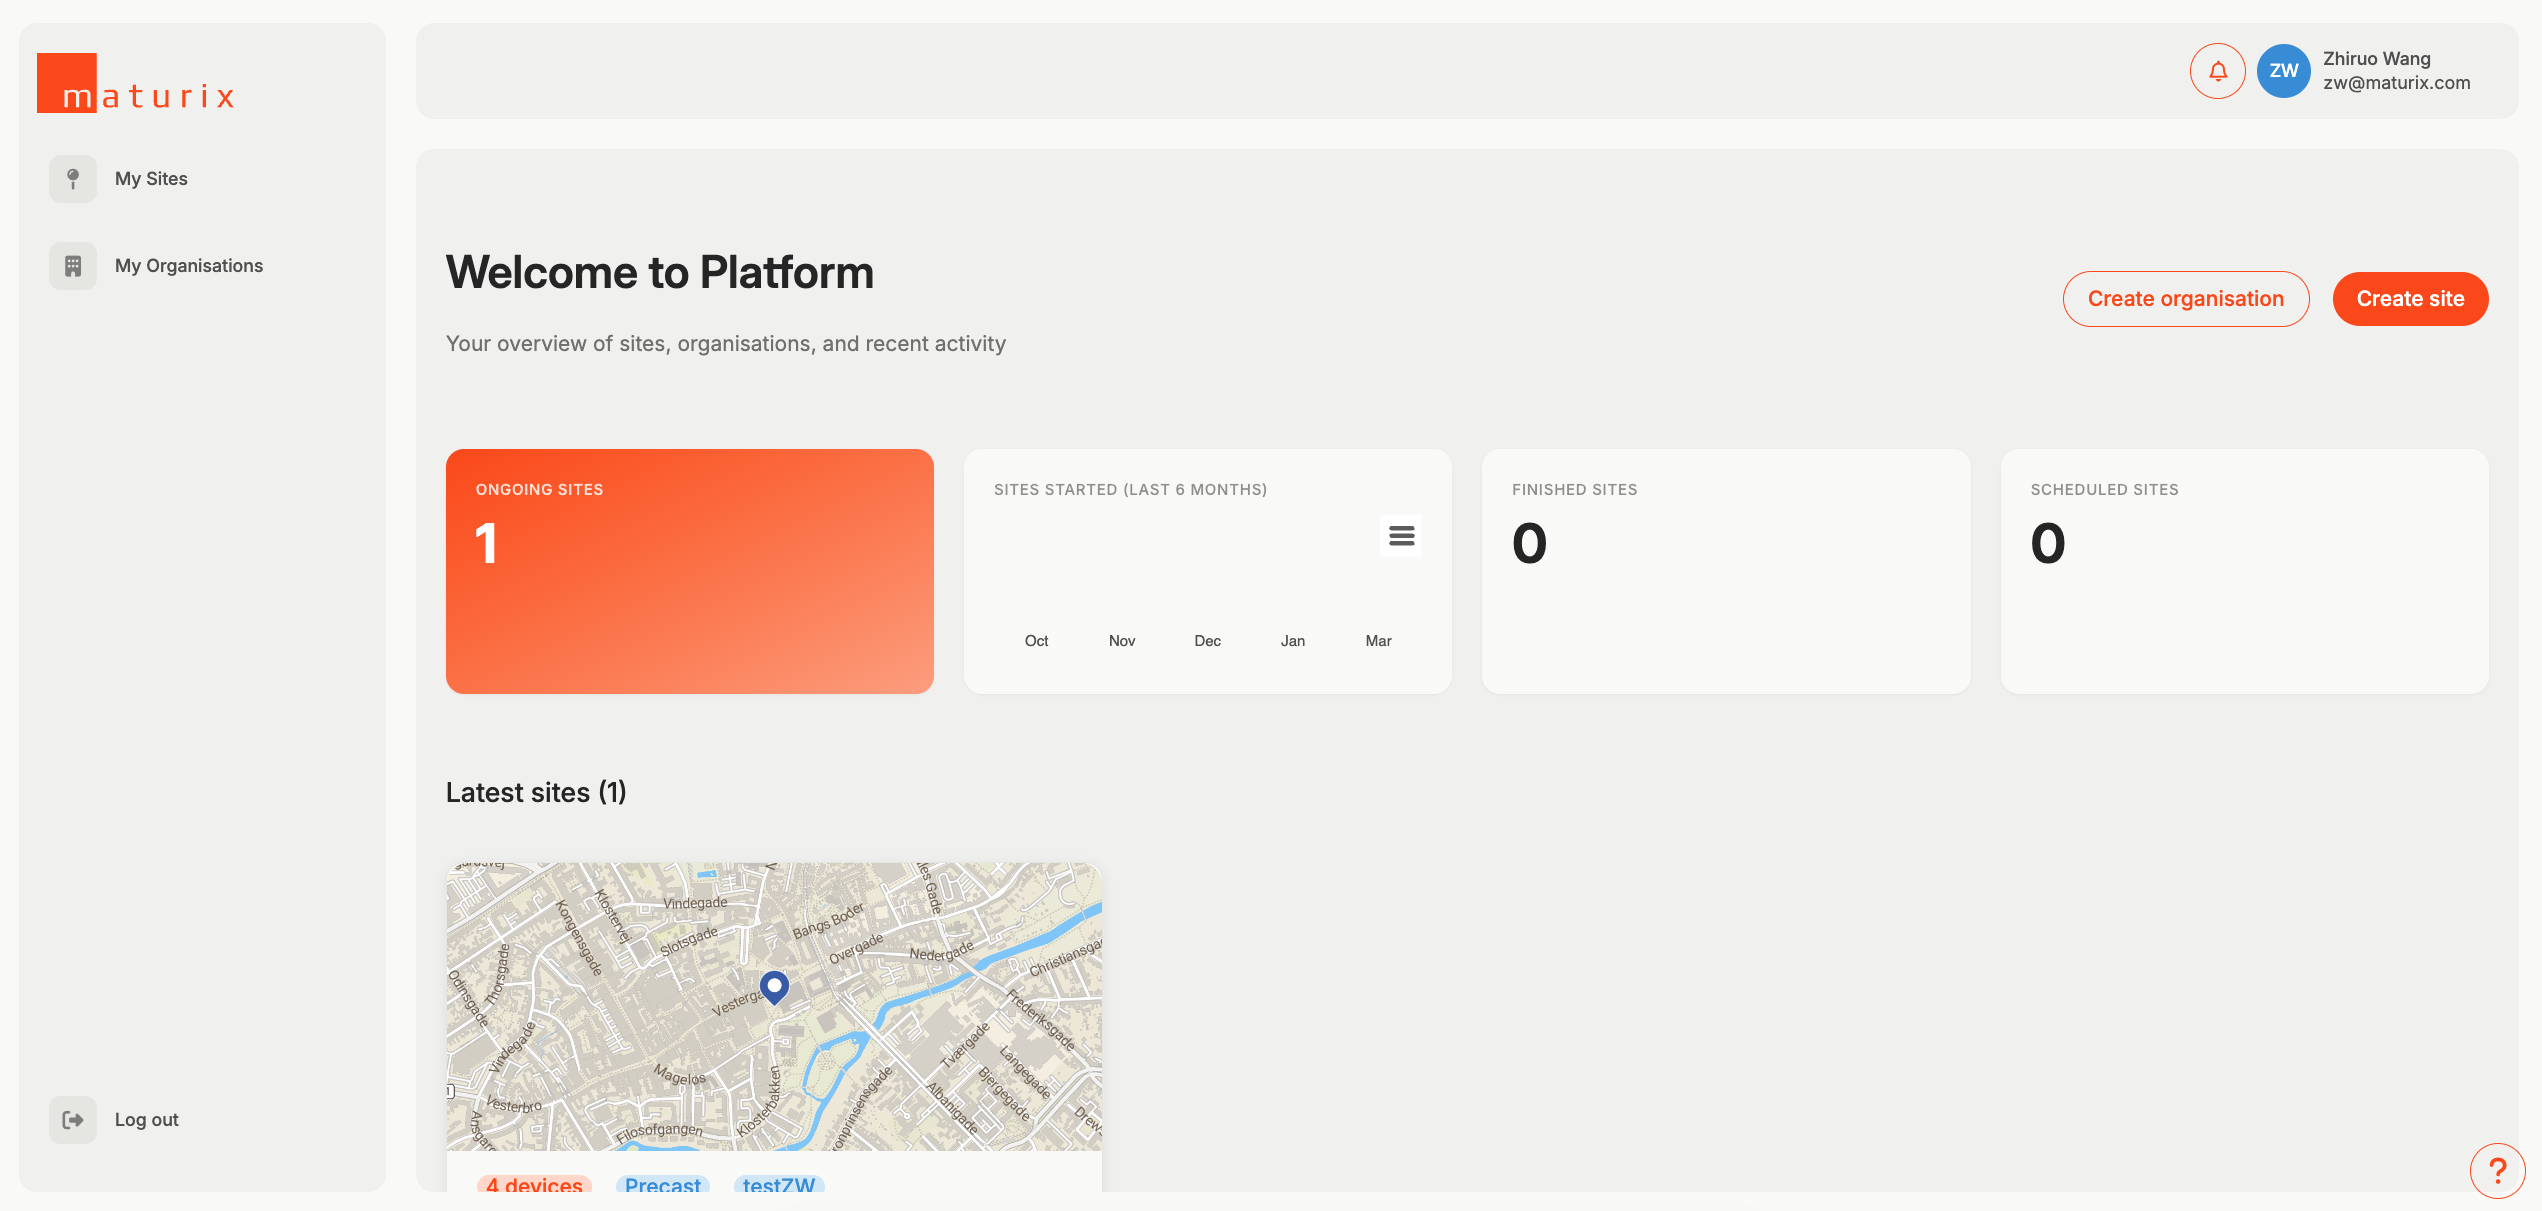Click the My Organisations building icon
The image size is (2542, 1211).
(x=71, y=265)
